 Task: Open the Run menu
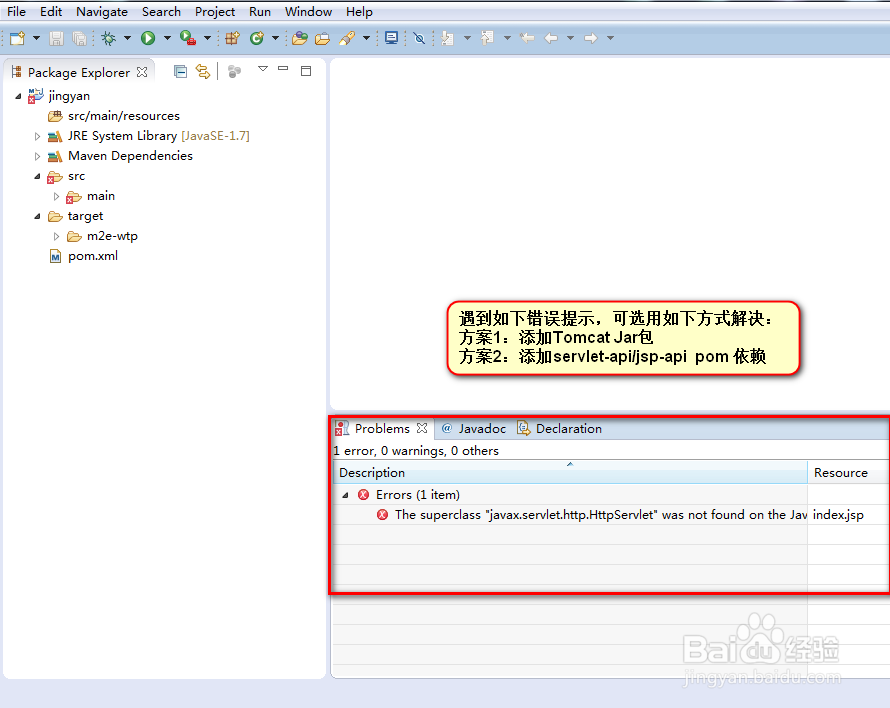click(260, 11)
